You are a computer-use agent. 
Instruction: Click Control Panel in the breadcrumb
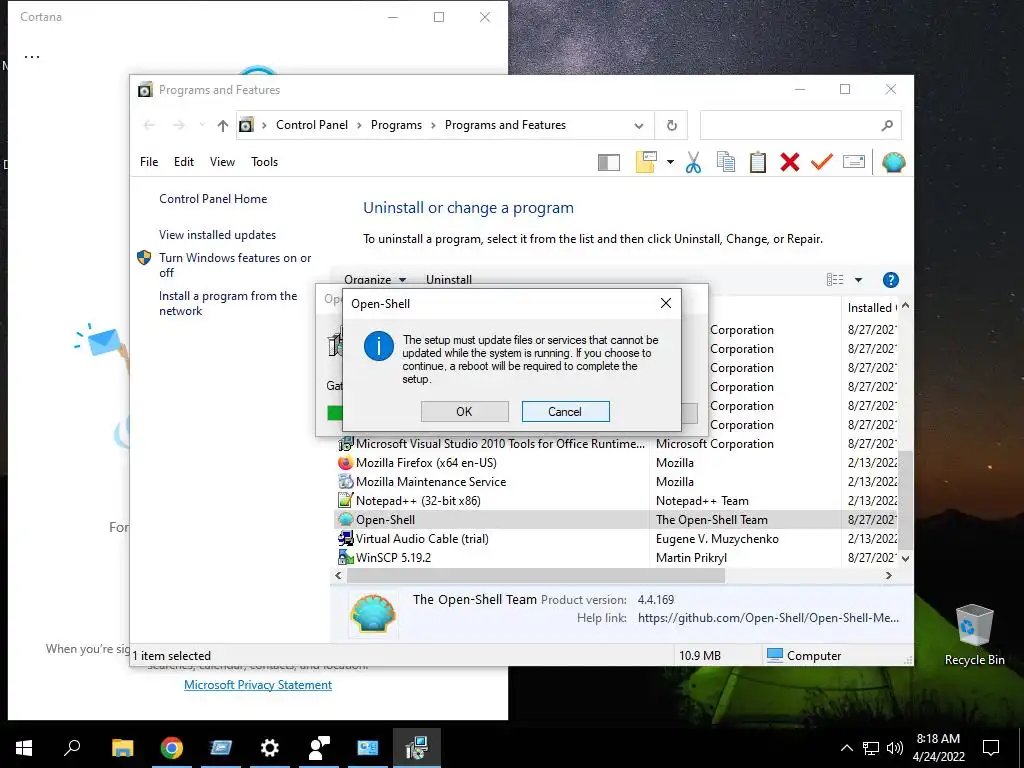312,125
